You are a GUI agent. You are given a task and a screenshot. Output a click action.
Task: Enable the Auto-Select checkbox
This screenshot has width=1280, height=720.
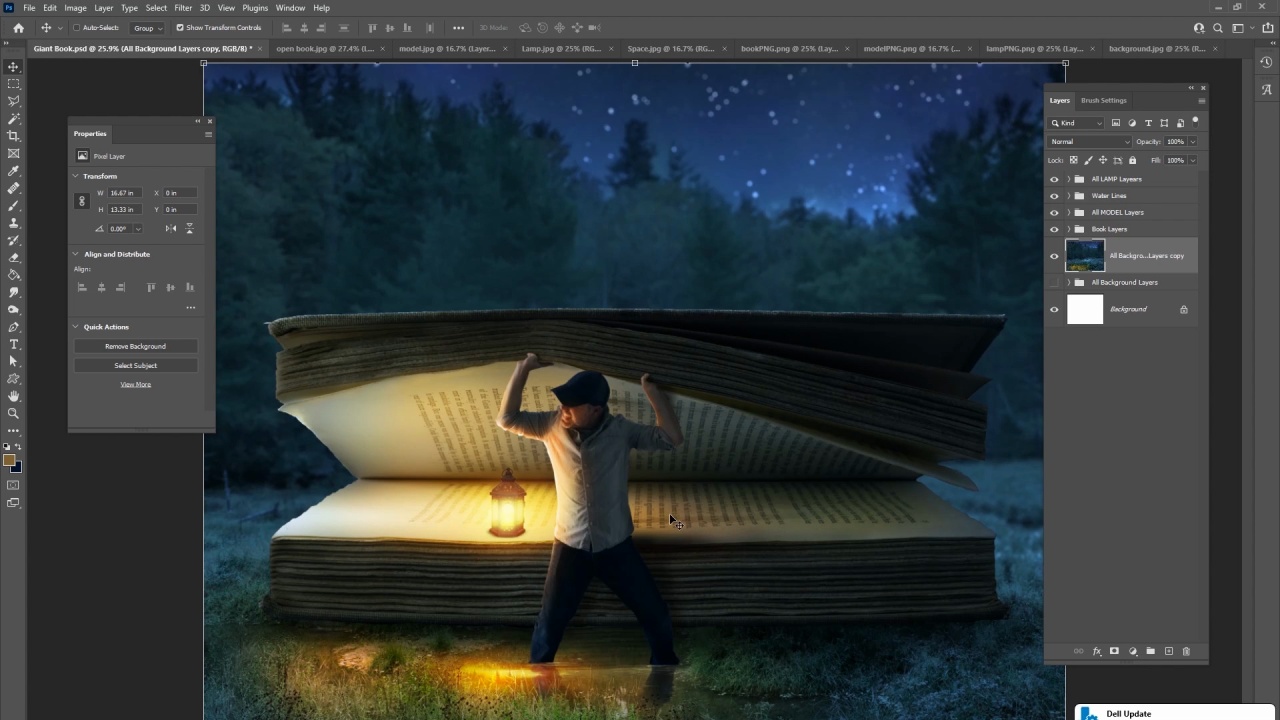tap(76, 28)
